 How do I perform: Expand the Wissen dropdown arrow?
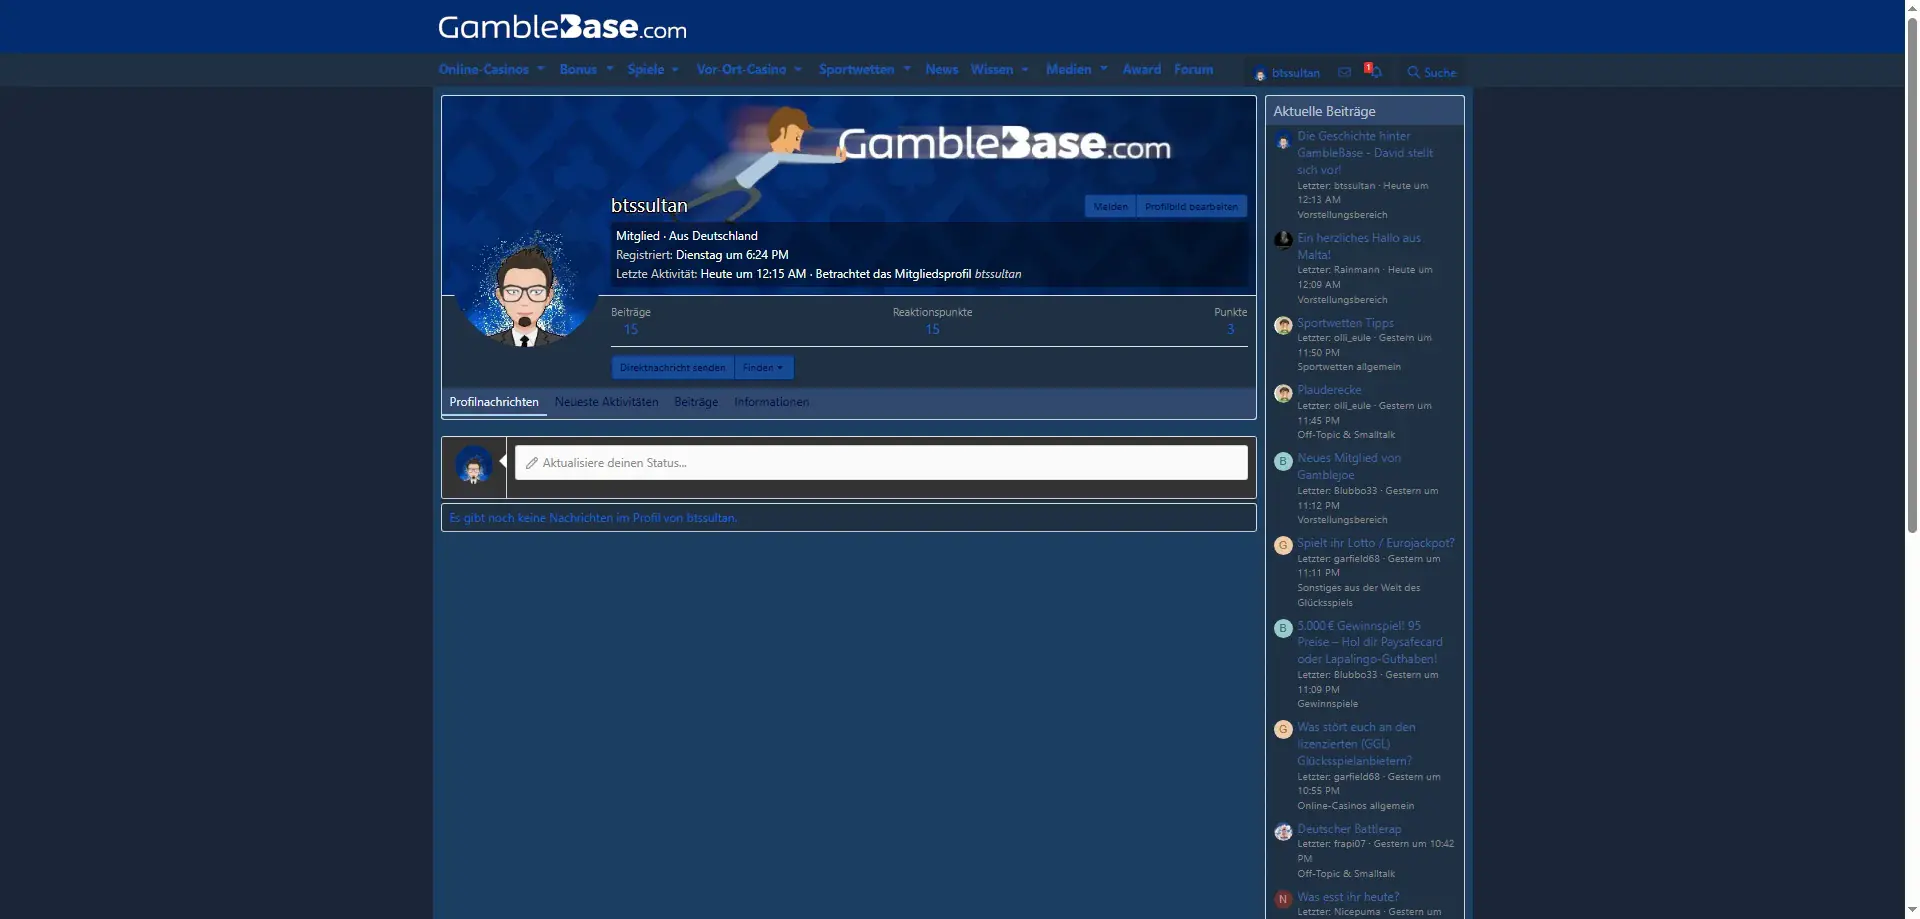pos(1025,69)
